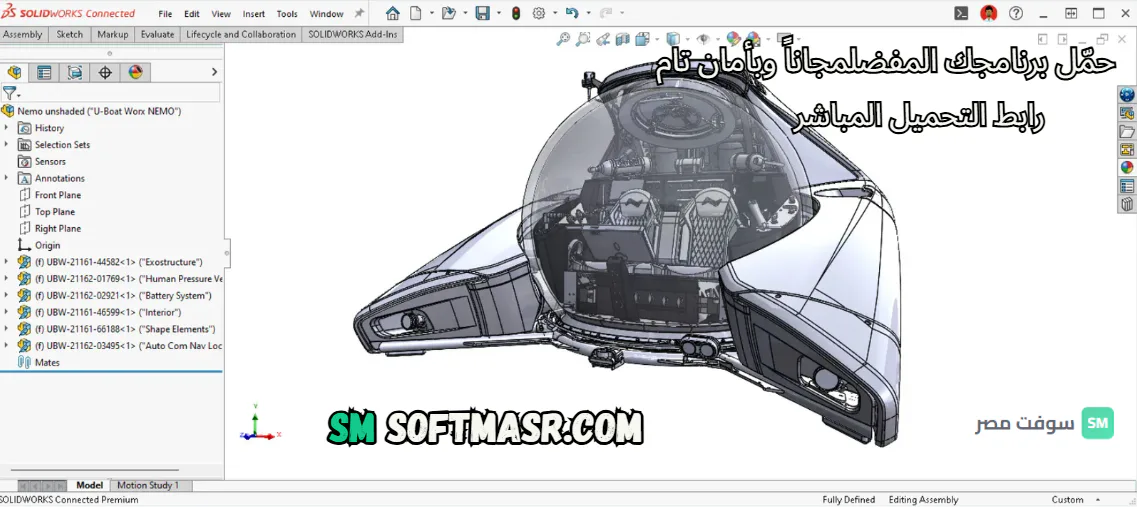Image resolution: width=1137 pixels, height=507 pixels.
Task: Open the Help question mark icon
Action: point(1016,13)
